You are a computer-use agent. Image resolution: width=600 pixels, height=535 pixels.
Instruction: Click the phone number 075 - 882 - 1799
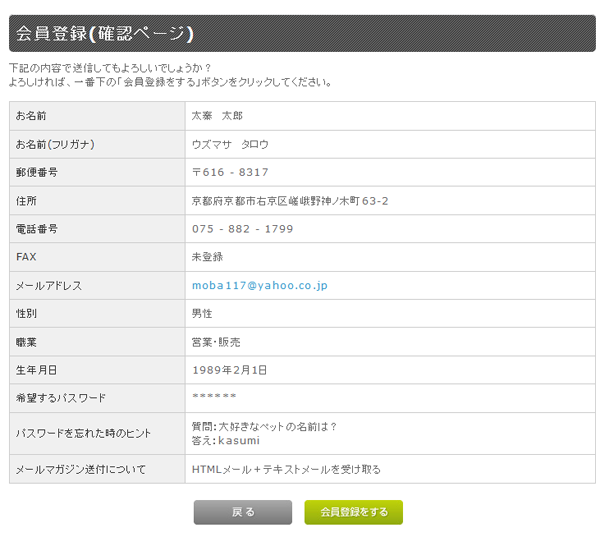242,229
